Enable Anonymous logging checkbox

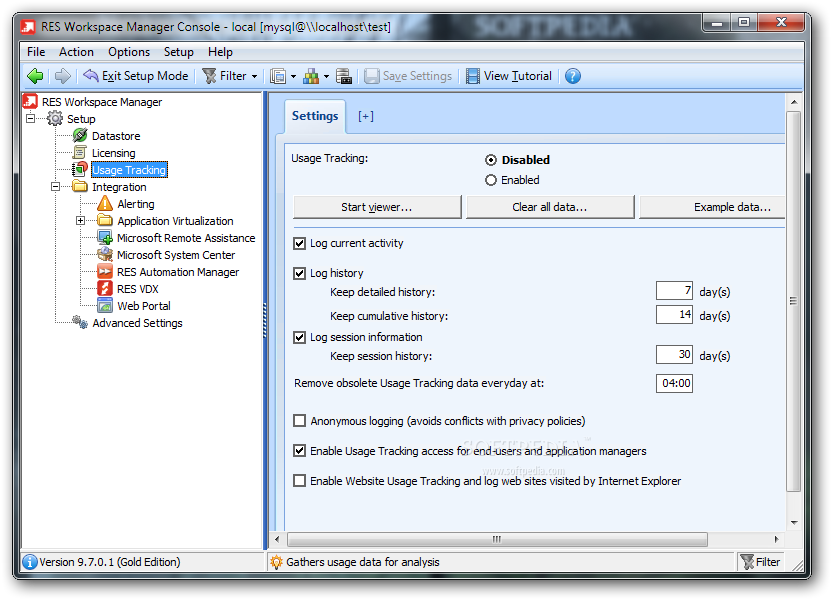(x=300, y=421)
